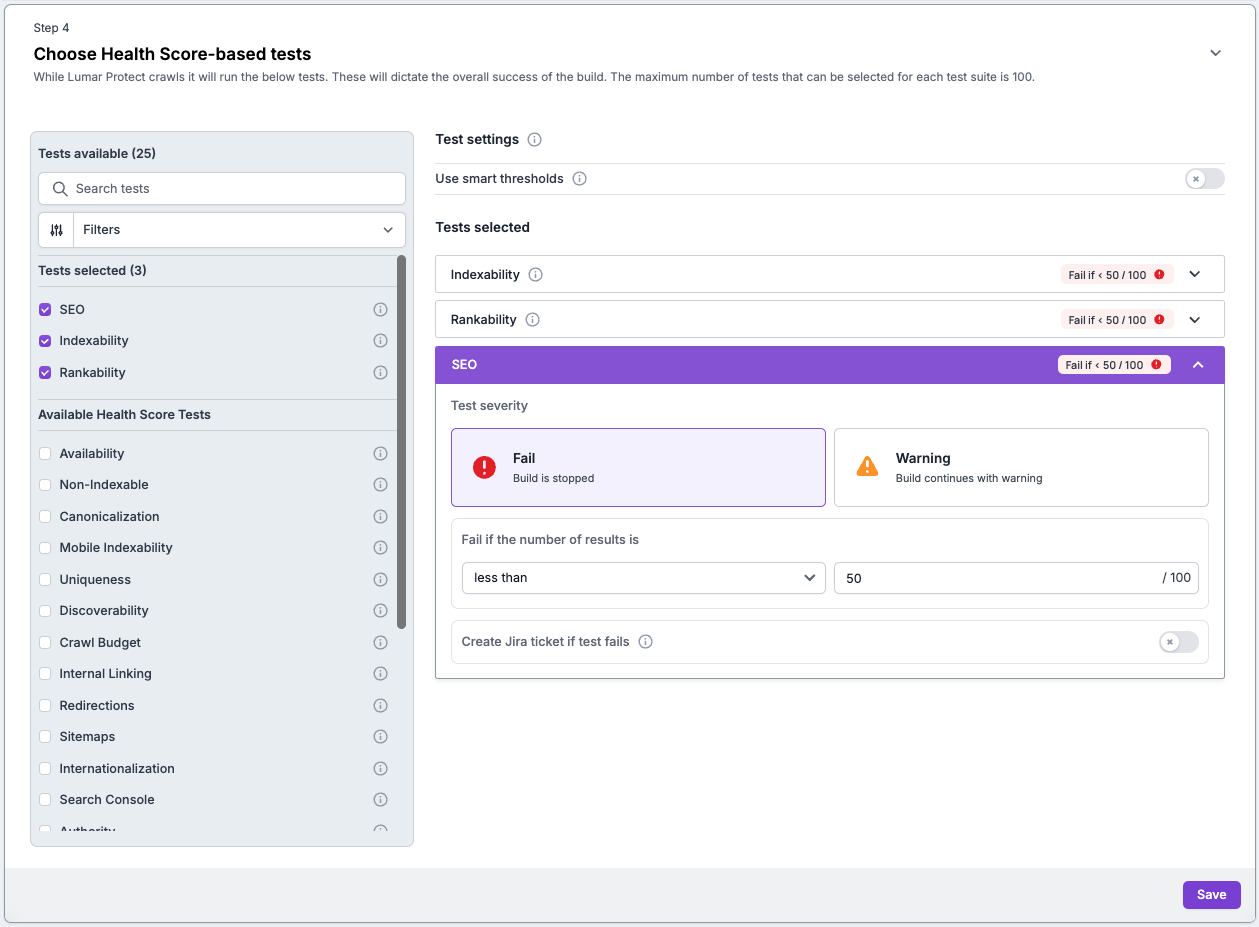This screenshot has height=927, width=1259.
Task: Collapse the SEO test panel
Action: (x=1198, y=365)
